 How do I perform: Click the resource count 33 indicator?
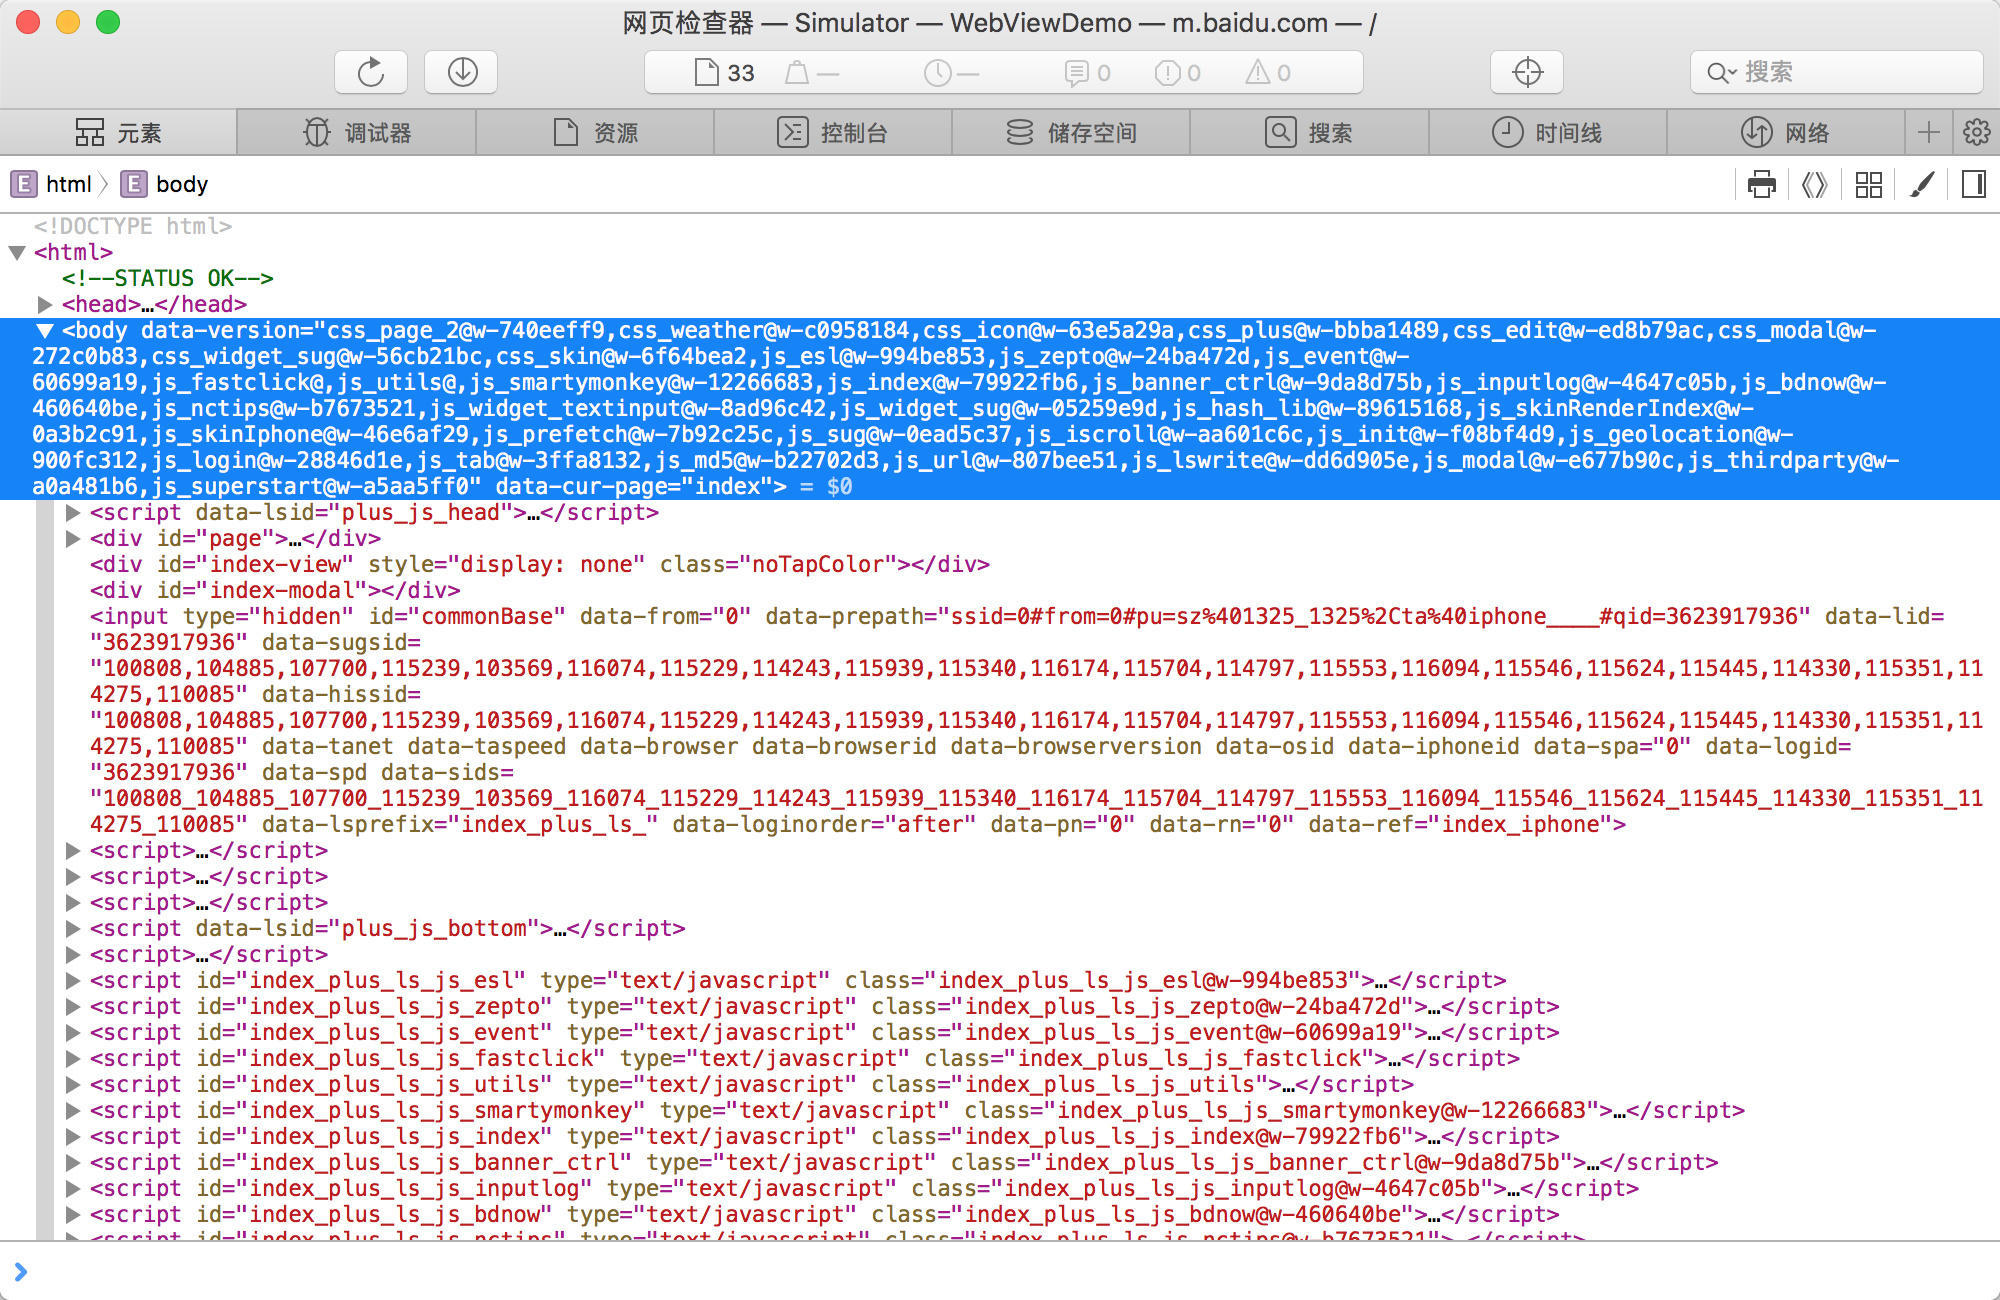pos(725,72)
